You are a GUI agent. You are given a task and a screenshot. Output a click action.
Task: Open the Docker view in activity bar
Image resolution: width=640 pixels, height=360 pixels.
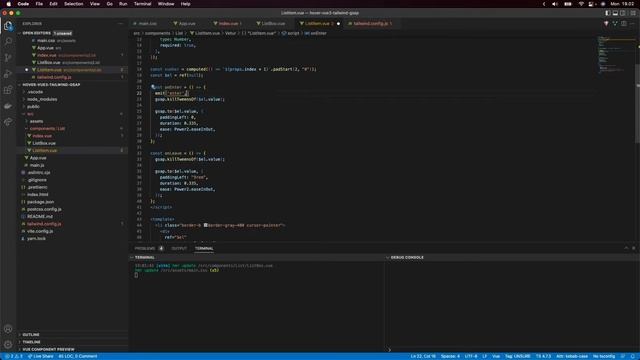pos(8,106)
